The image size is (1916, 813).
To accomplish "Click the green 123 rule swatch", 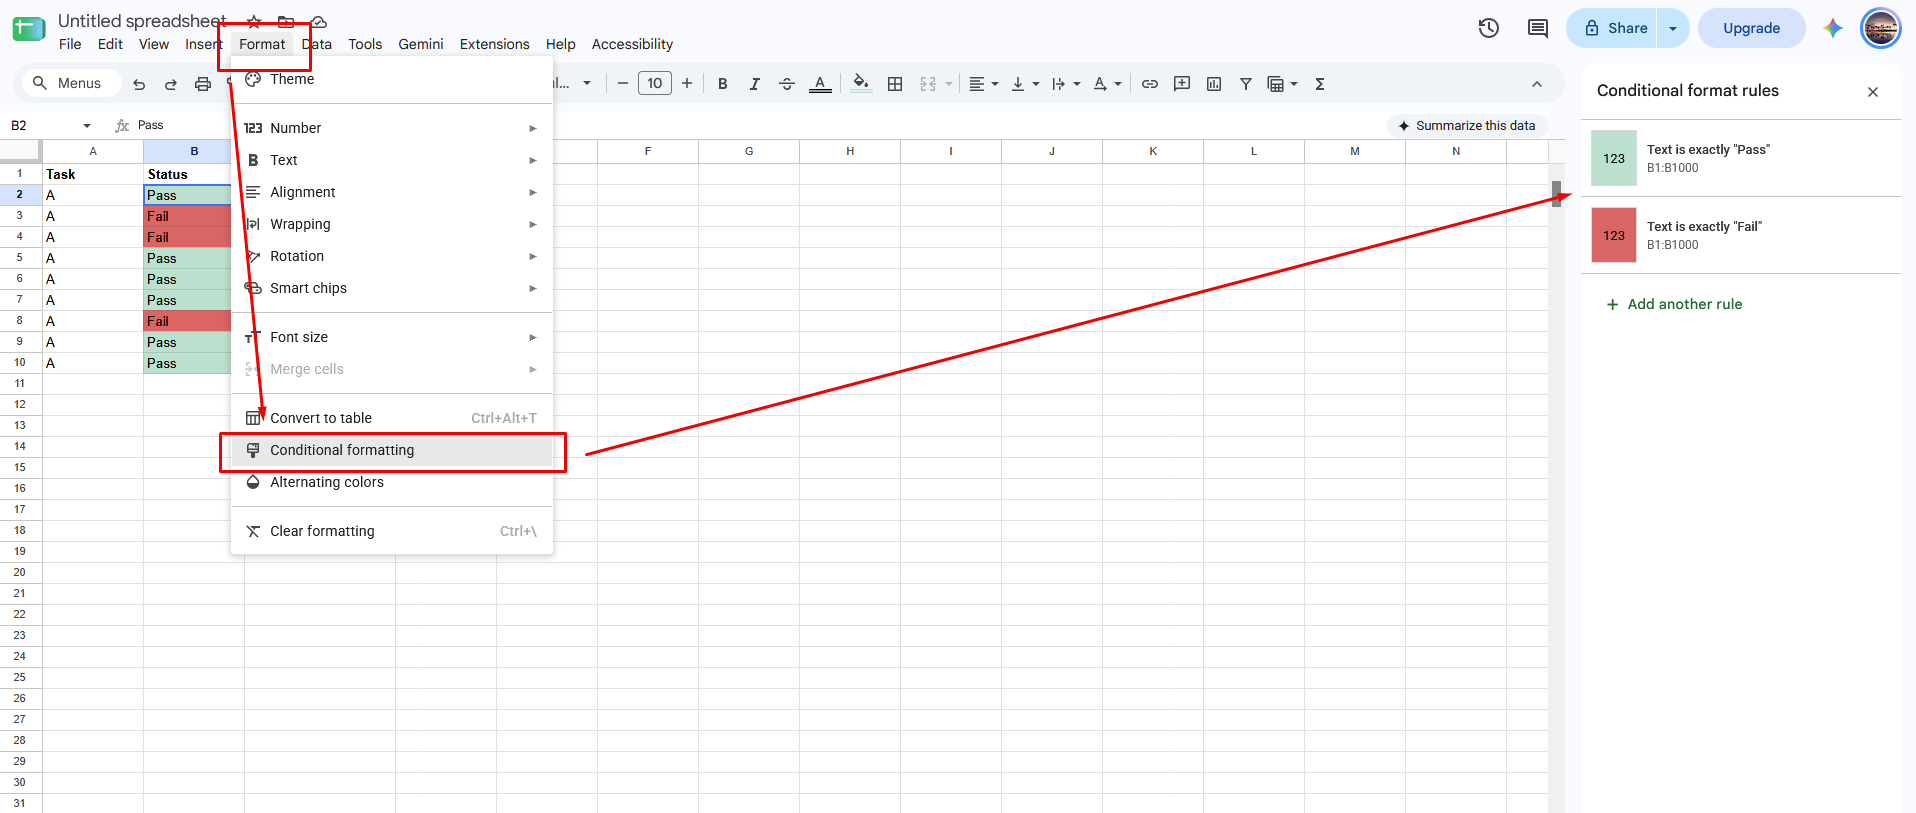I will [1614, 158].
